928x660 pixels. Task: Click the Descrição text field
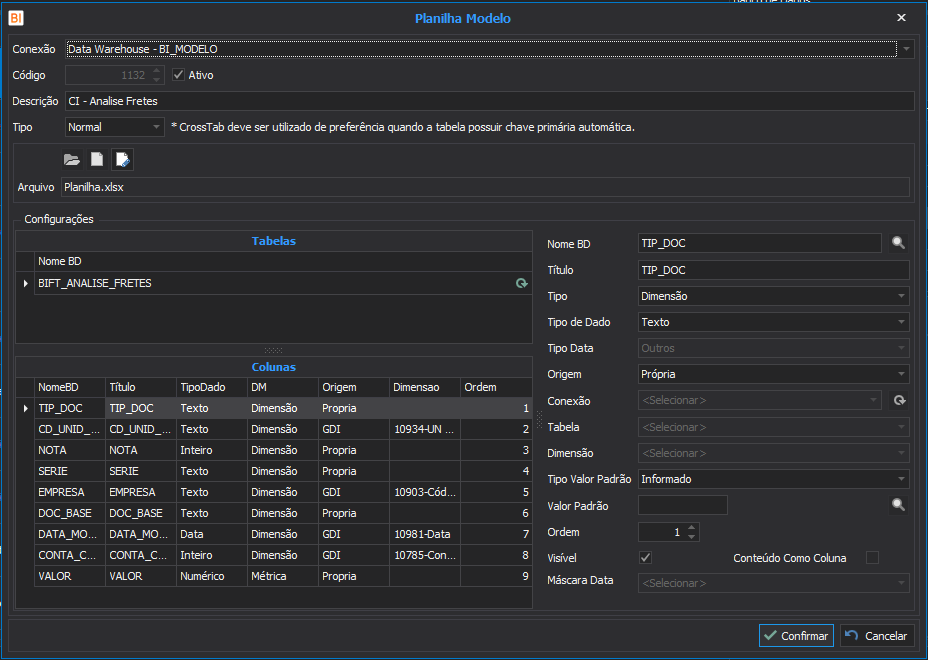point(488,101)
